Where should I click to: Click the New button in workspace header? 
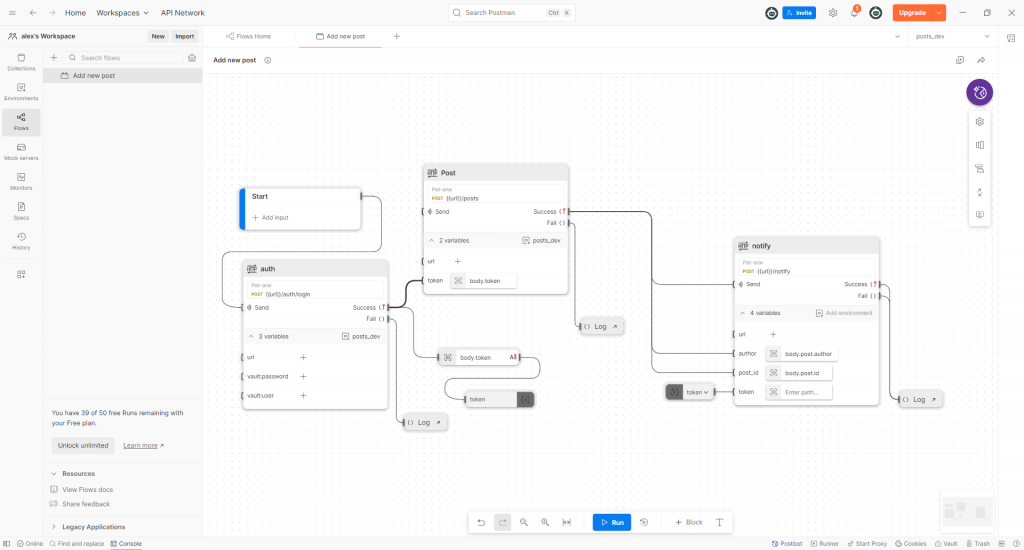(158, 37)
